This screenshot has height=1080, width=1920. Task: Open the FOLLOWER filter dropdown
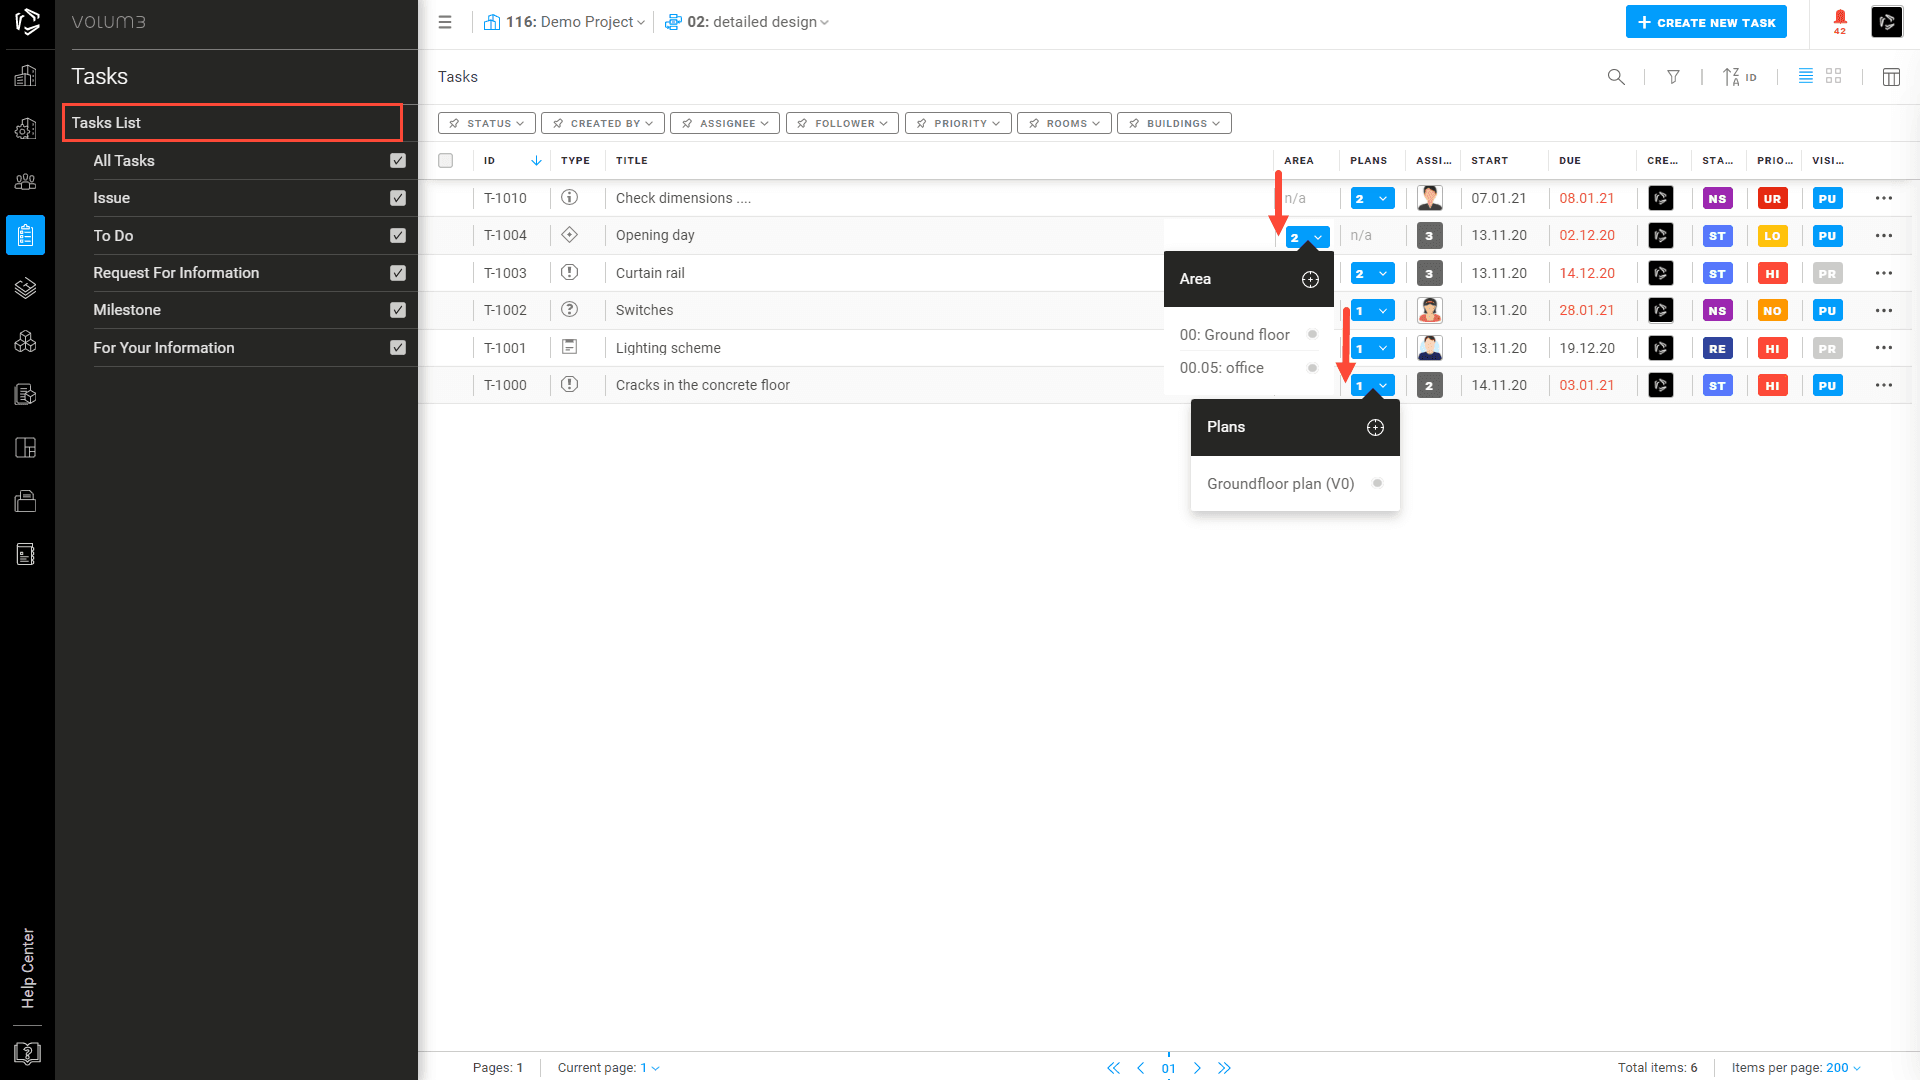click(842, 123)
